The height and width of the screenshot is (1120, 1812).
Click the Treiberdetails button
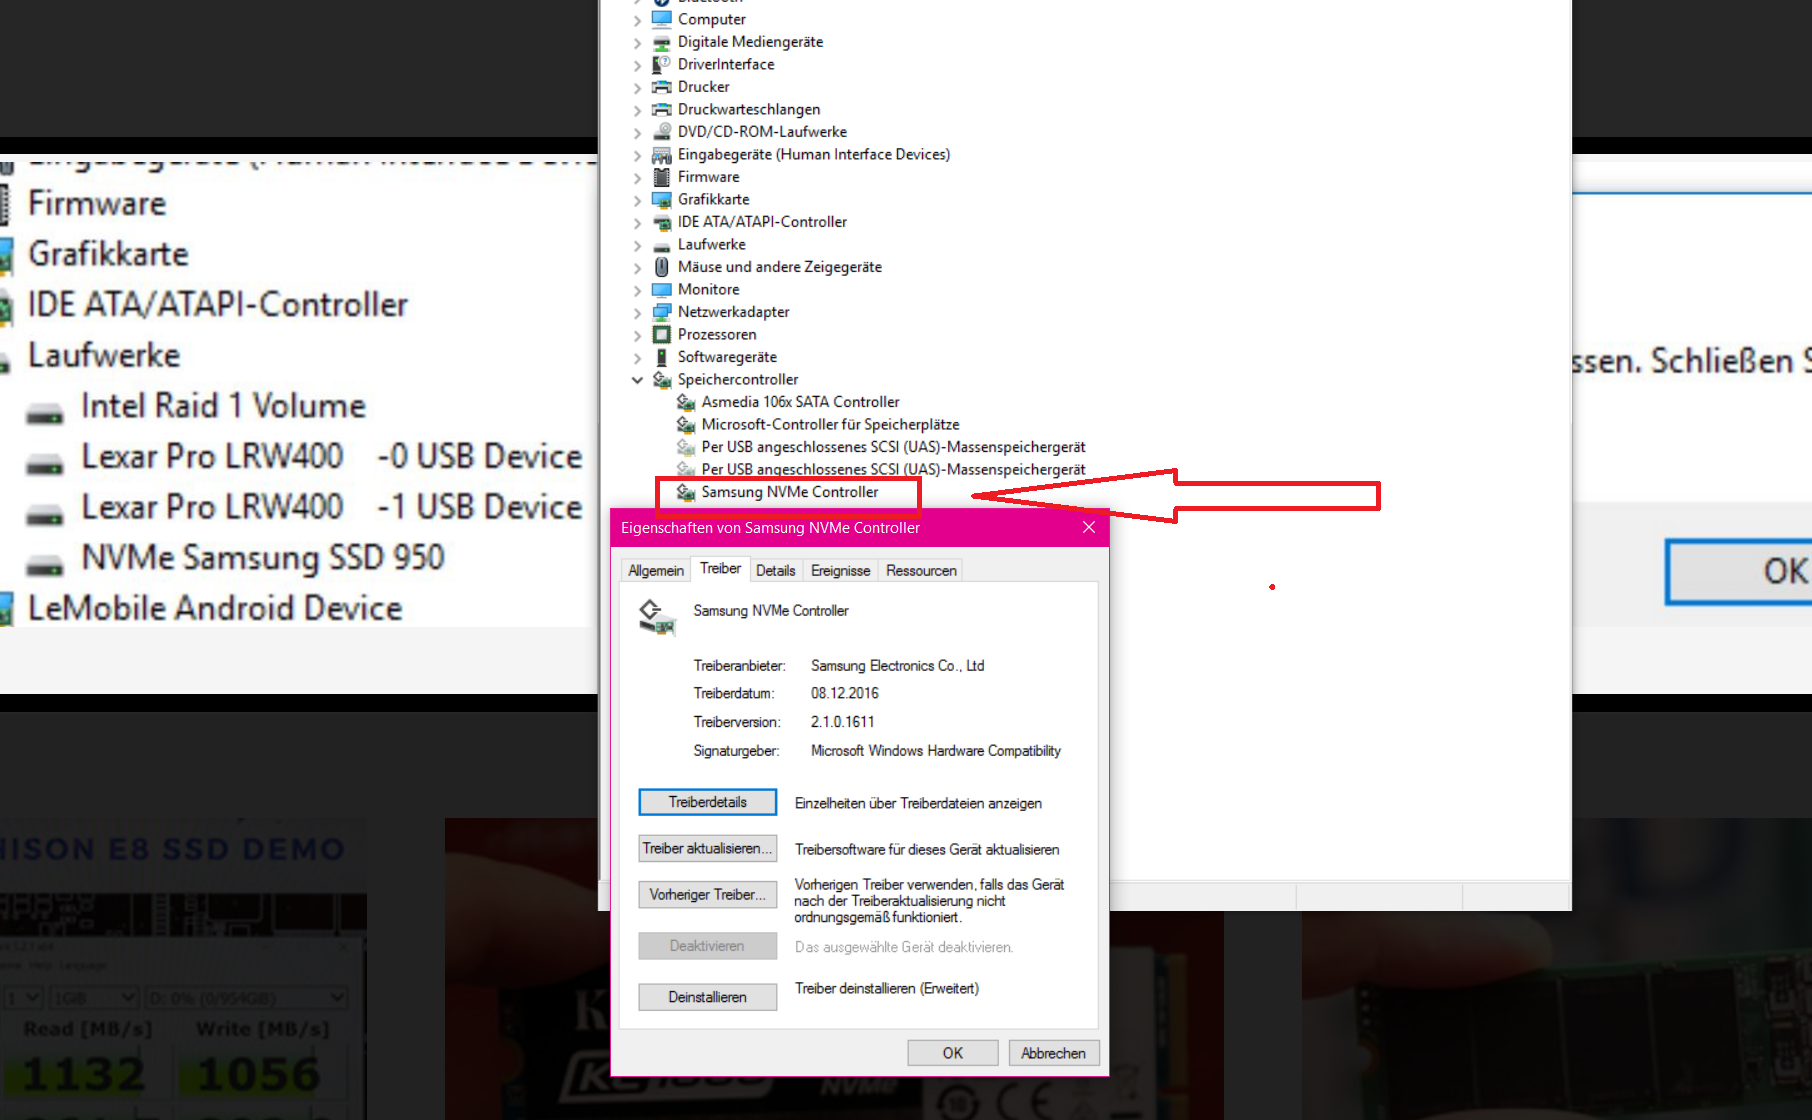tap(708, 802)
